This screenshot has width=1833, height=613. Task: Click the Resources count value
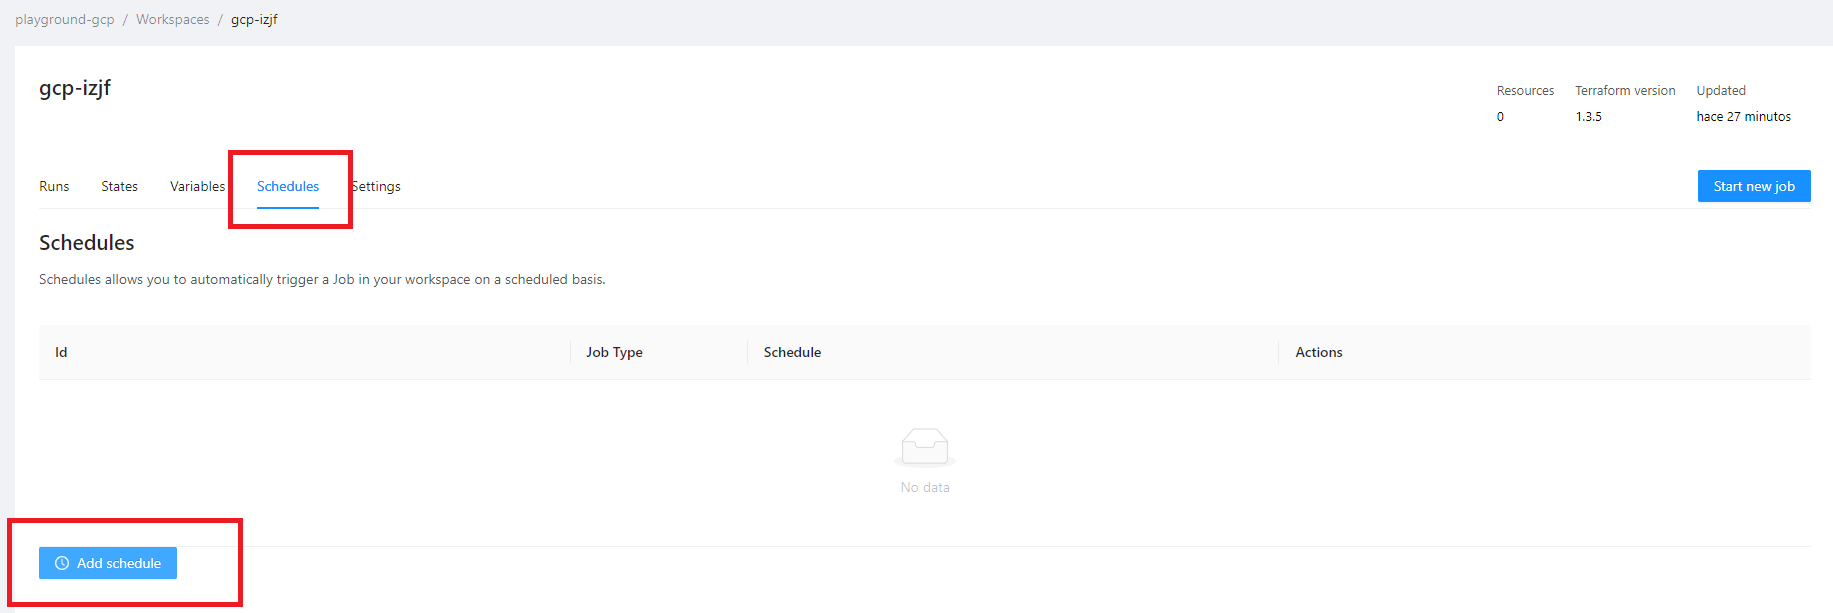[1500, 117]
